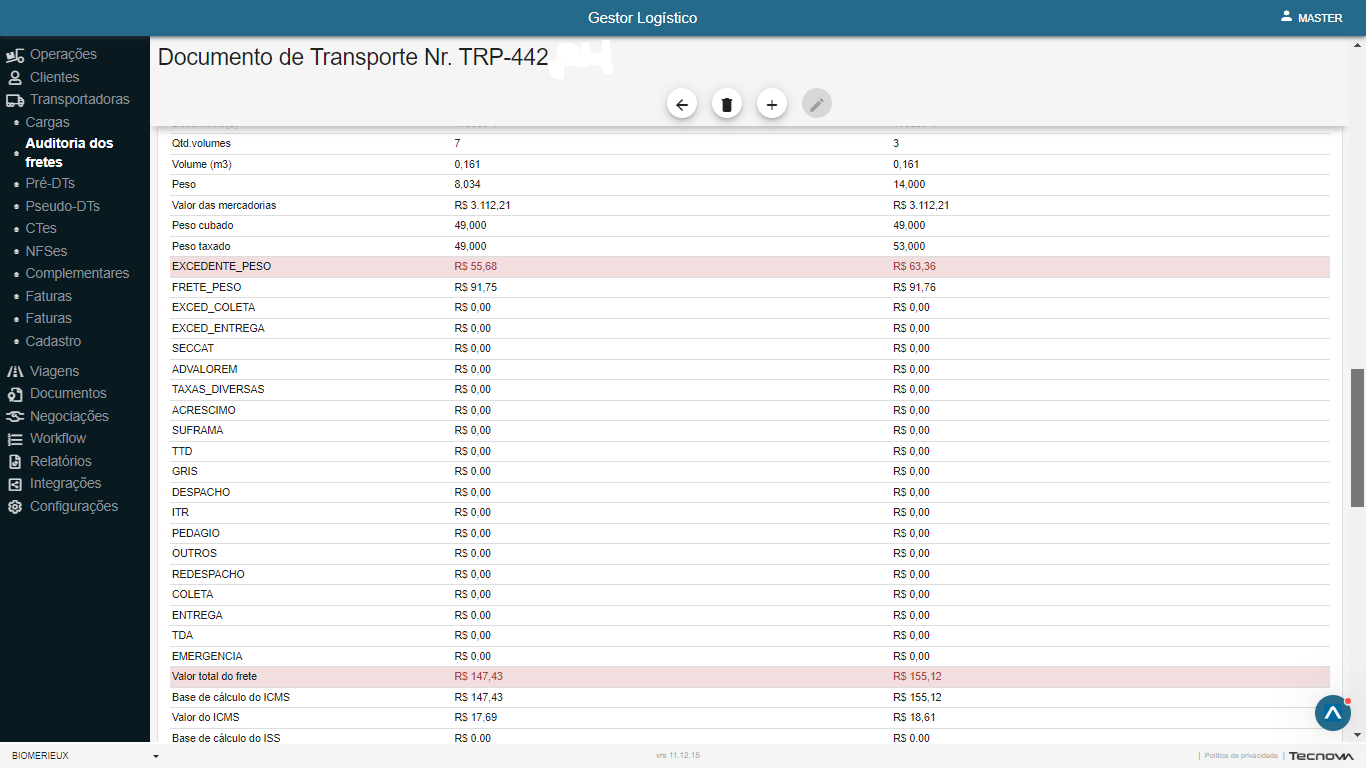Screen dimensions: 1366x768
Task: Click the Documentos sidebar icon
Action: click(14, 394)
